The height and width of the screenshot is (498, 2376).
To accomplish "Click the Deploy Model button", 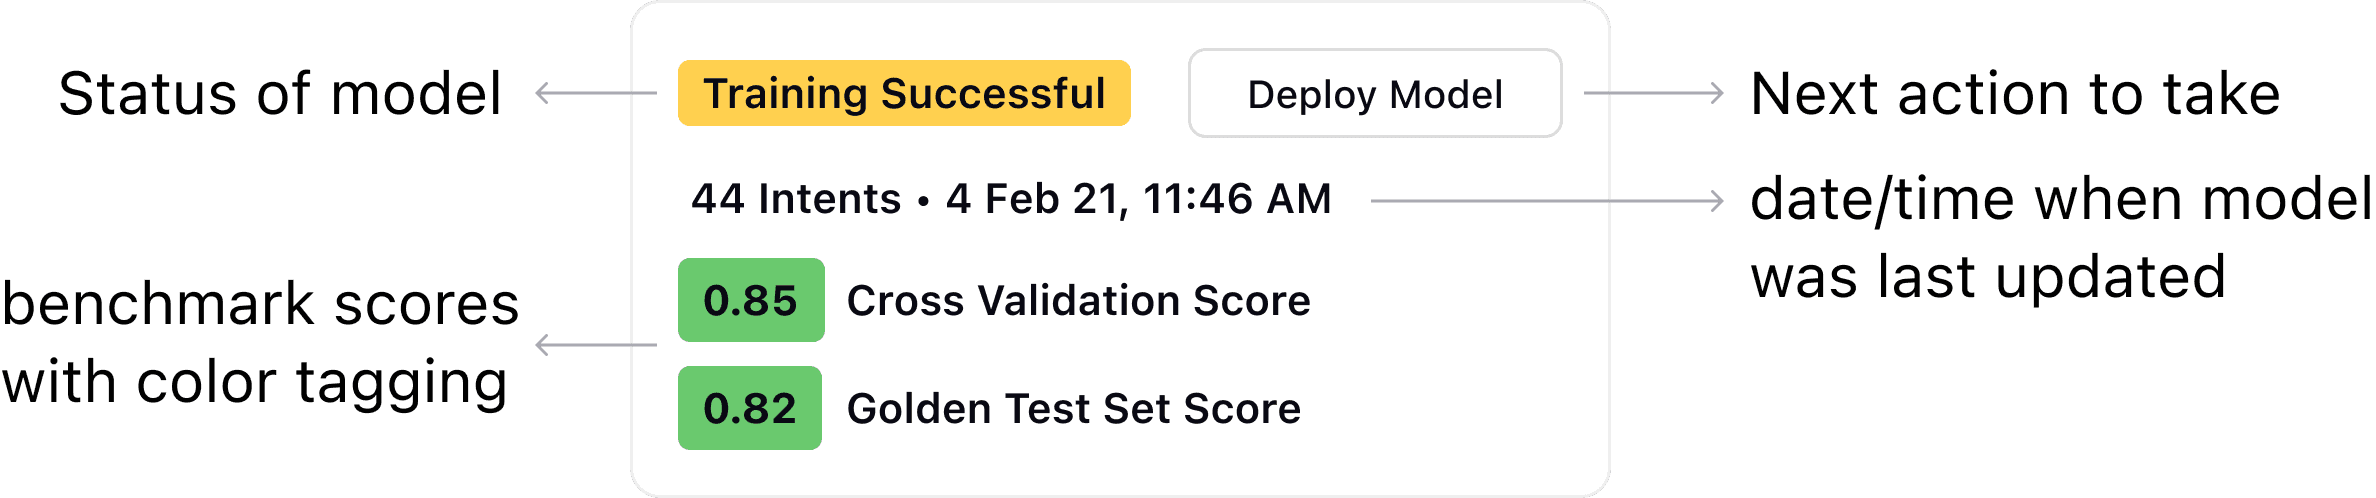I will coord(1374,94).
